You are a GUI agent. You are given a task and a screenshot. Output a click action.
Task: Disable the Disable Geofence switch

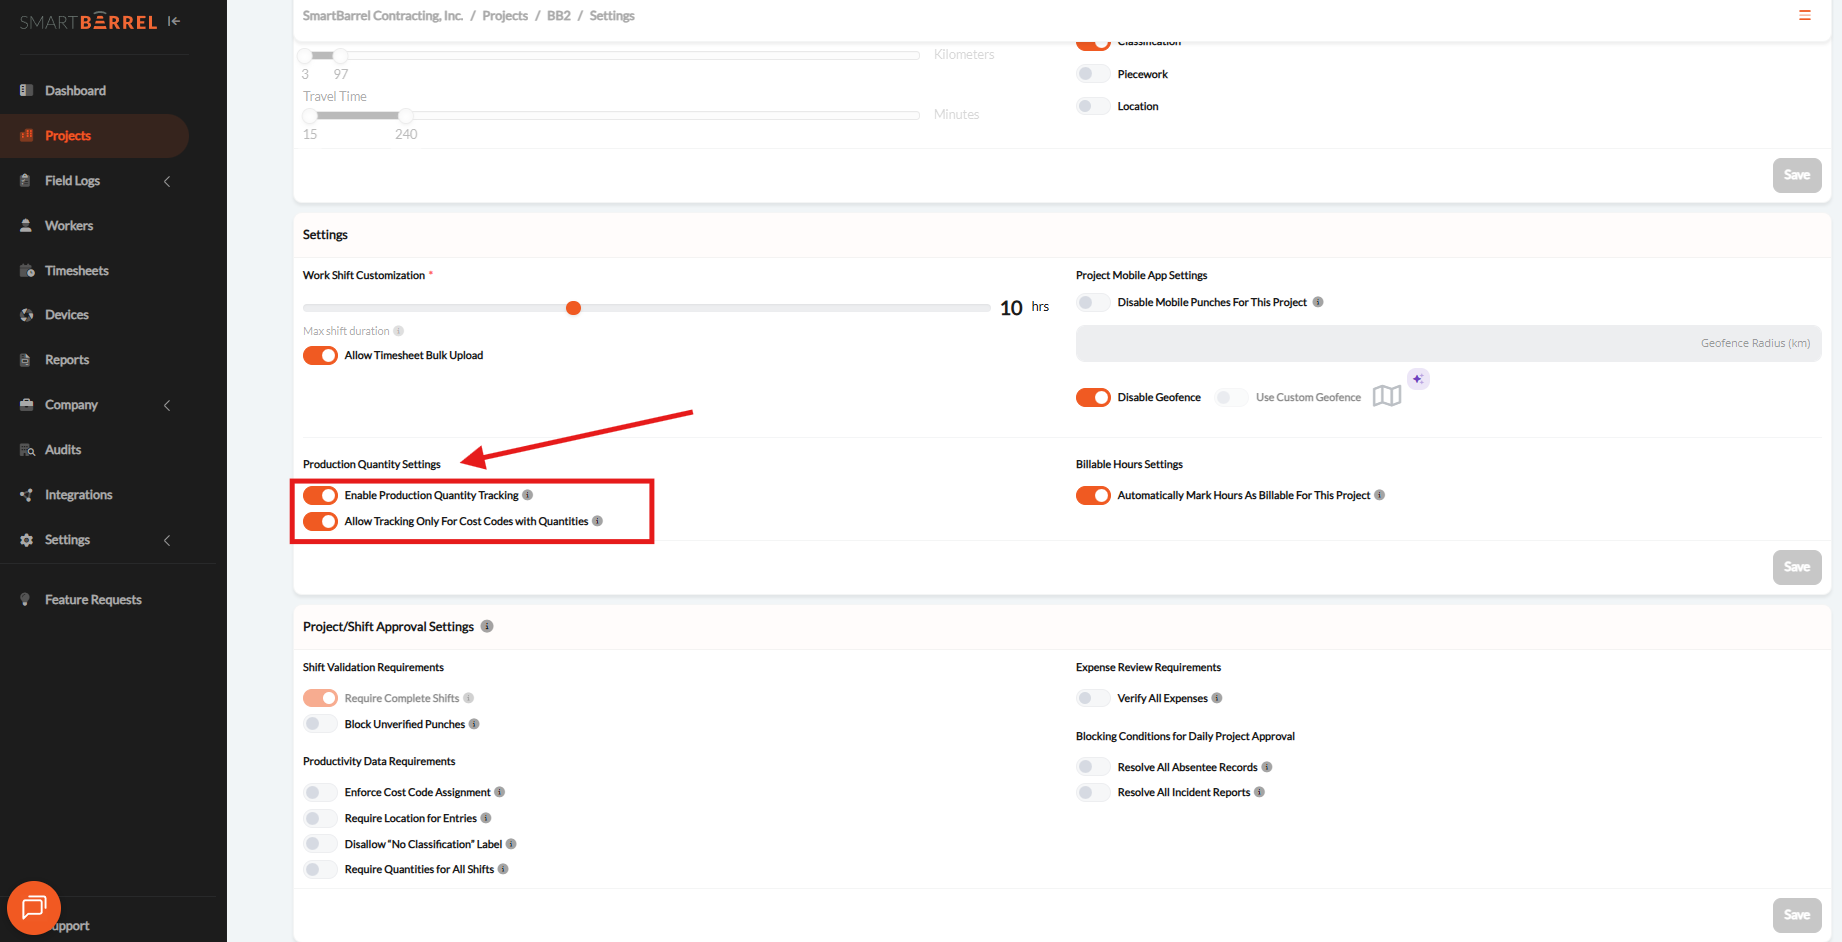[1093, 398]
